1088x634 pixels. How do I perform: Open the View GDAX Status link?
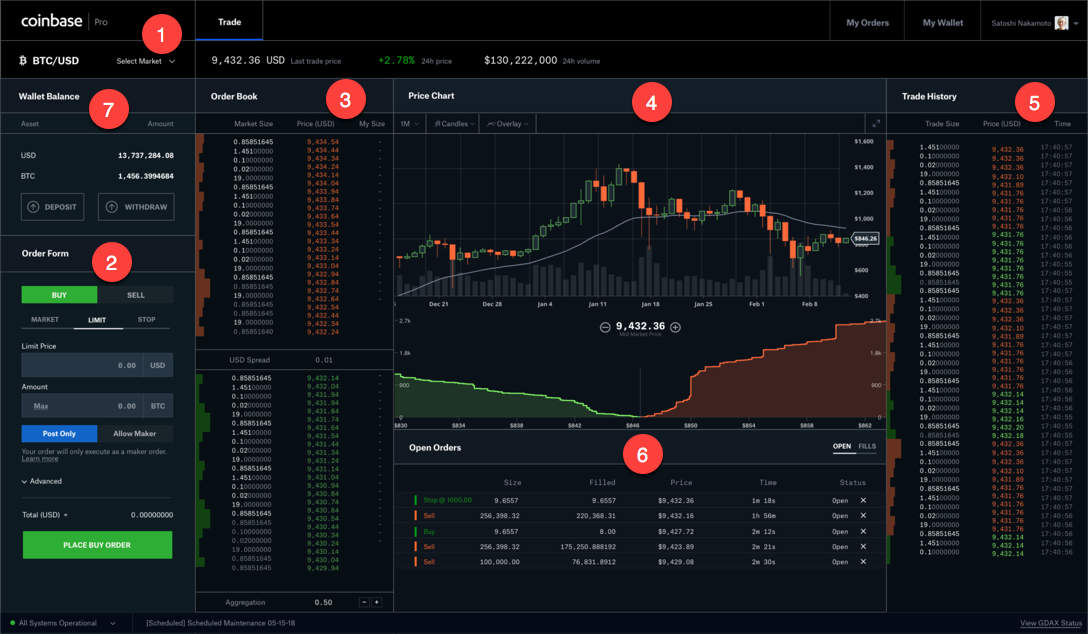(x=1051, y=623)
